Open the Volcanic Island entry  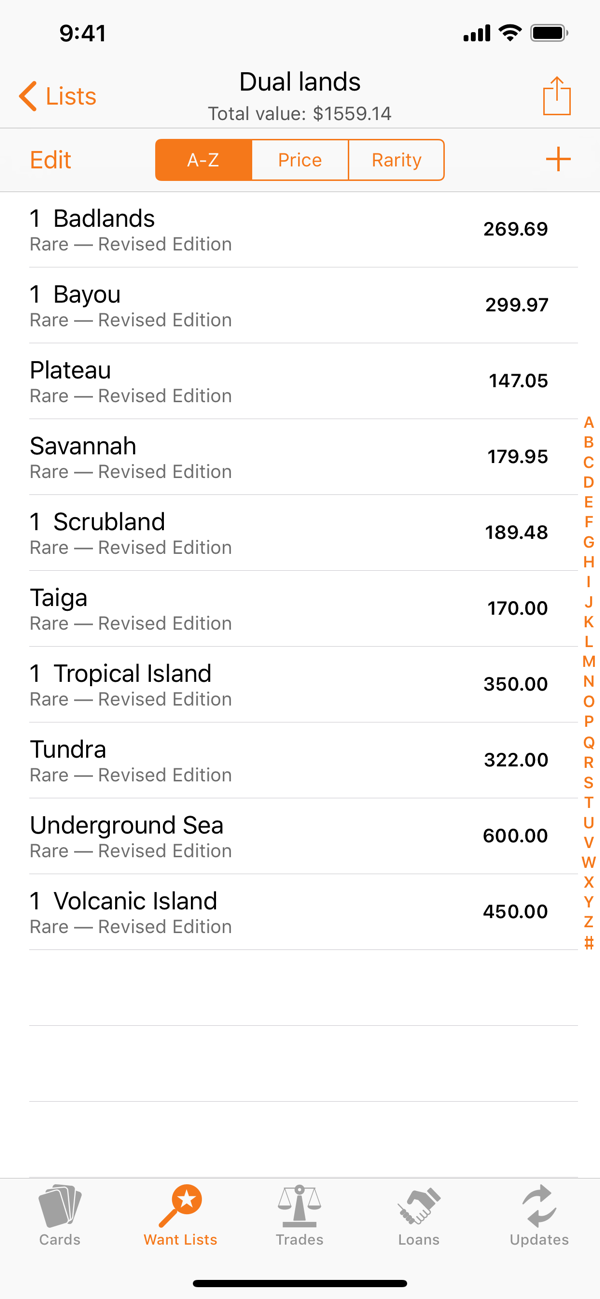click(290, 912)
